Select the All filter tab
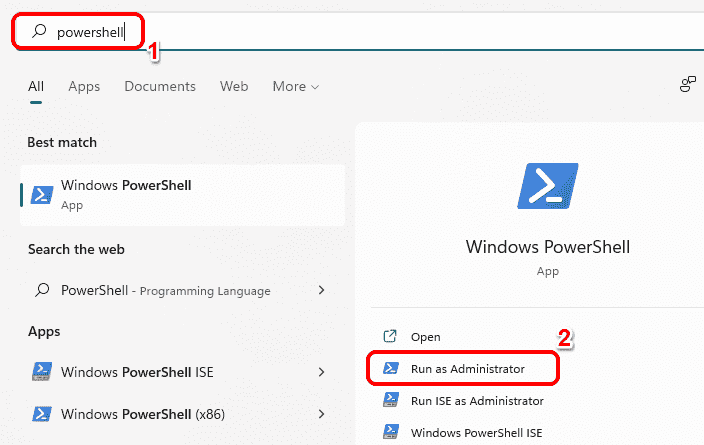 (x=36, y=87)
